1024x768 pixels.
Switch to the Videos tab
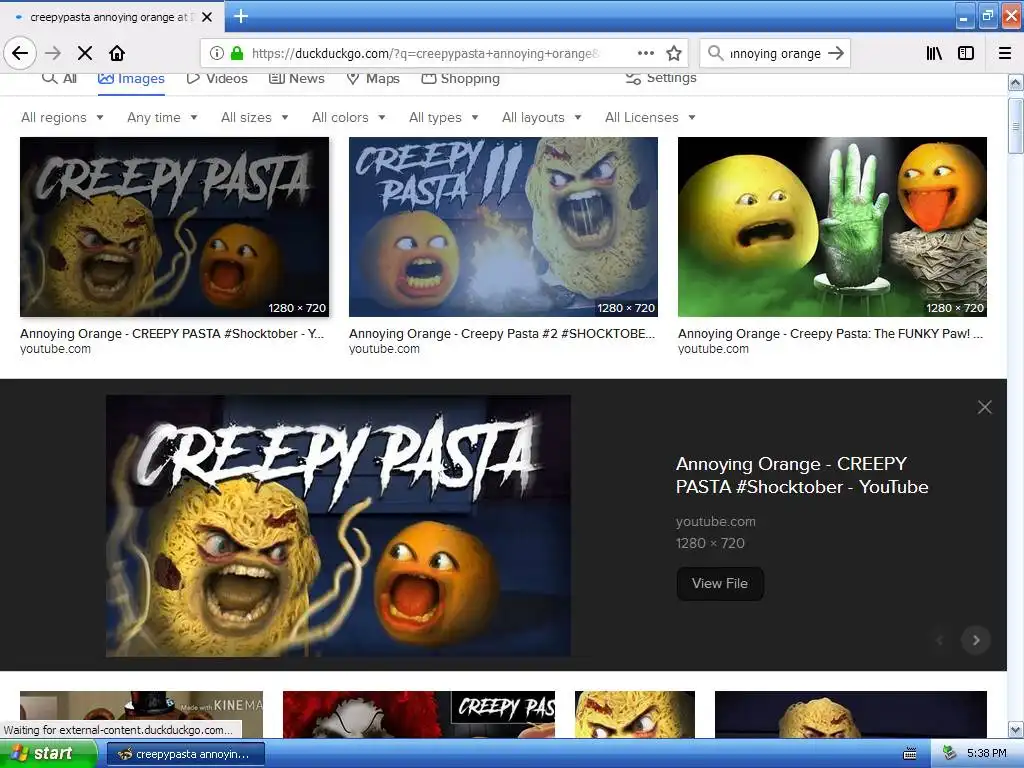click(x=217, y=78)
